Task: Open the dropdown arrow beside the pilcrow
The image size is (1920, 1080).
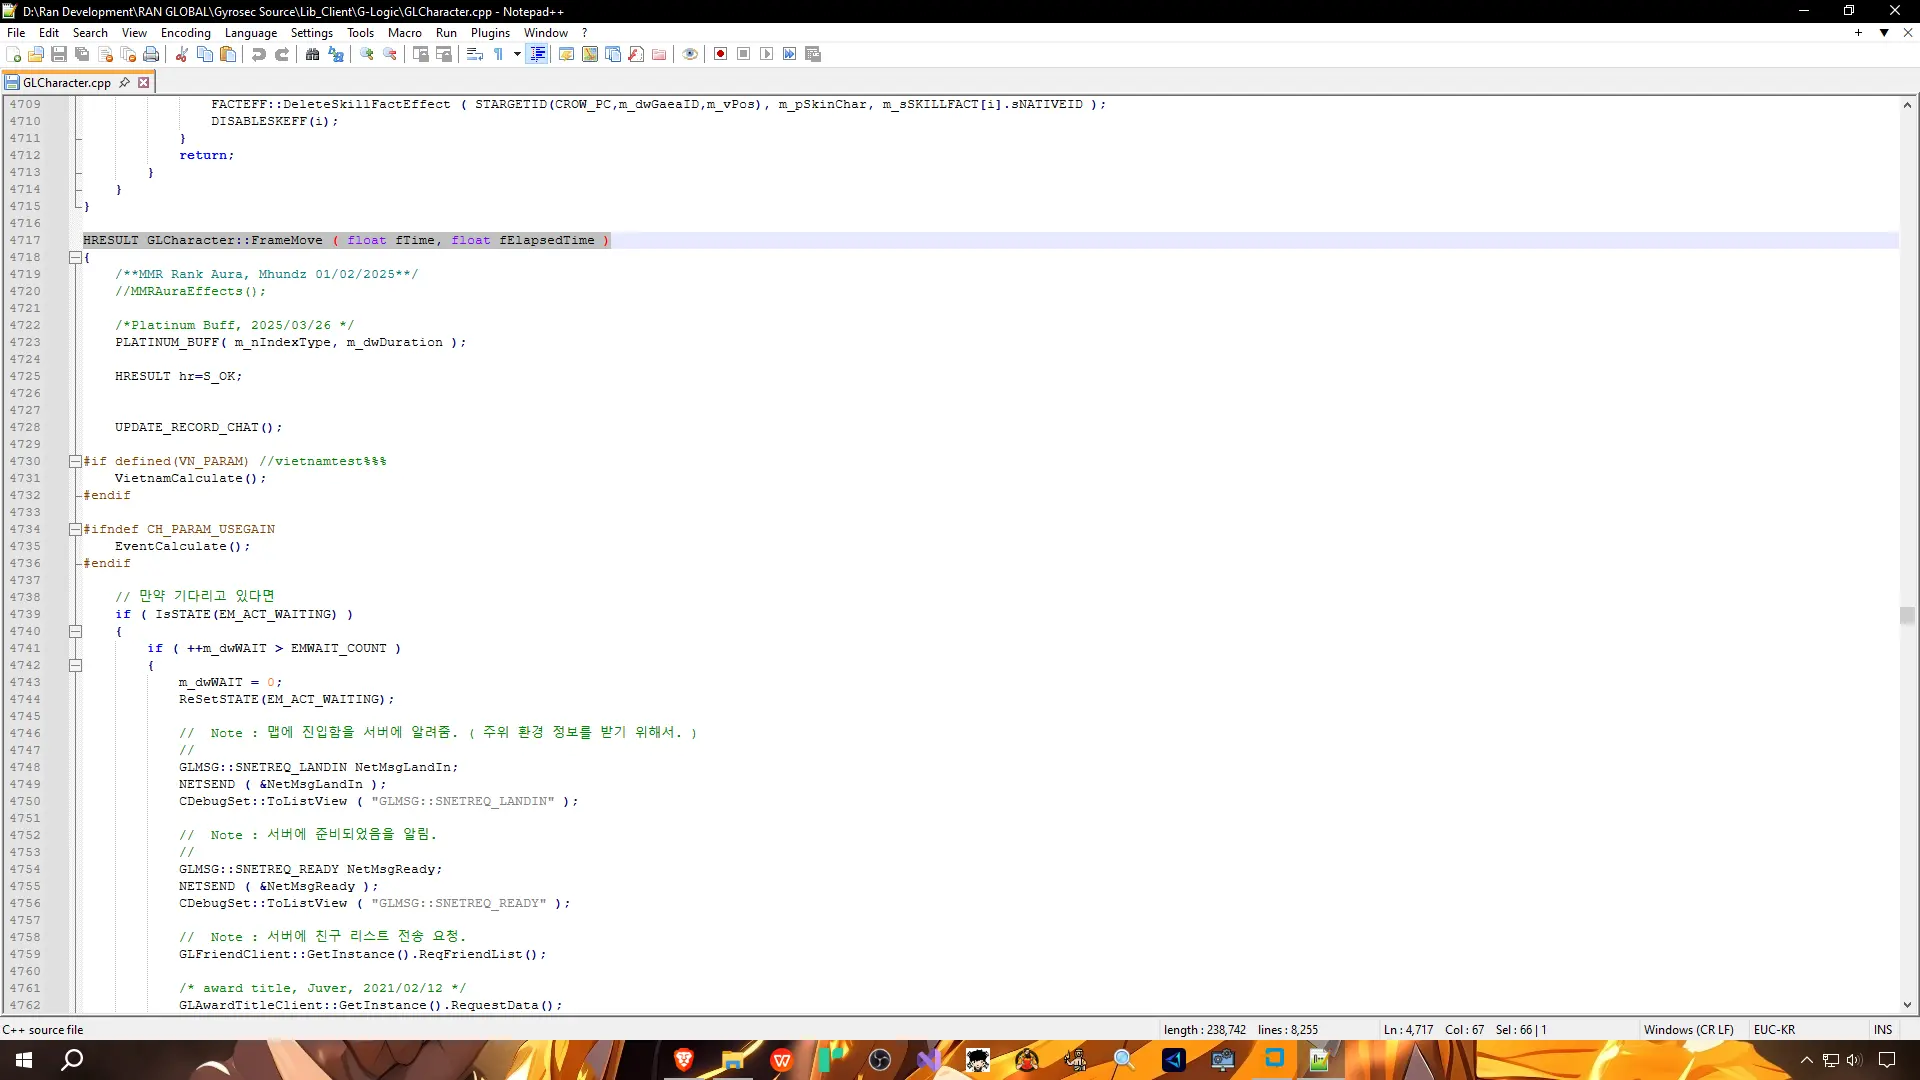Action: pyautogui.click(x=517, y=54)
